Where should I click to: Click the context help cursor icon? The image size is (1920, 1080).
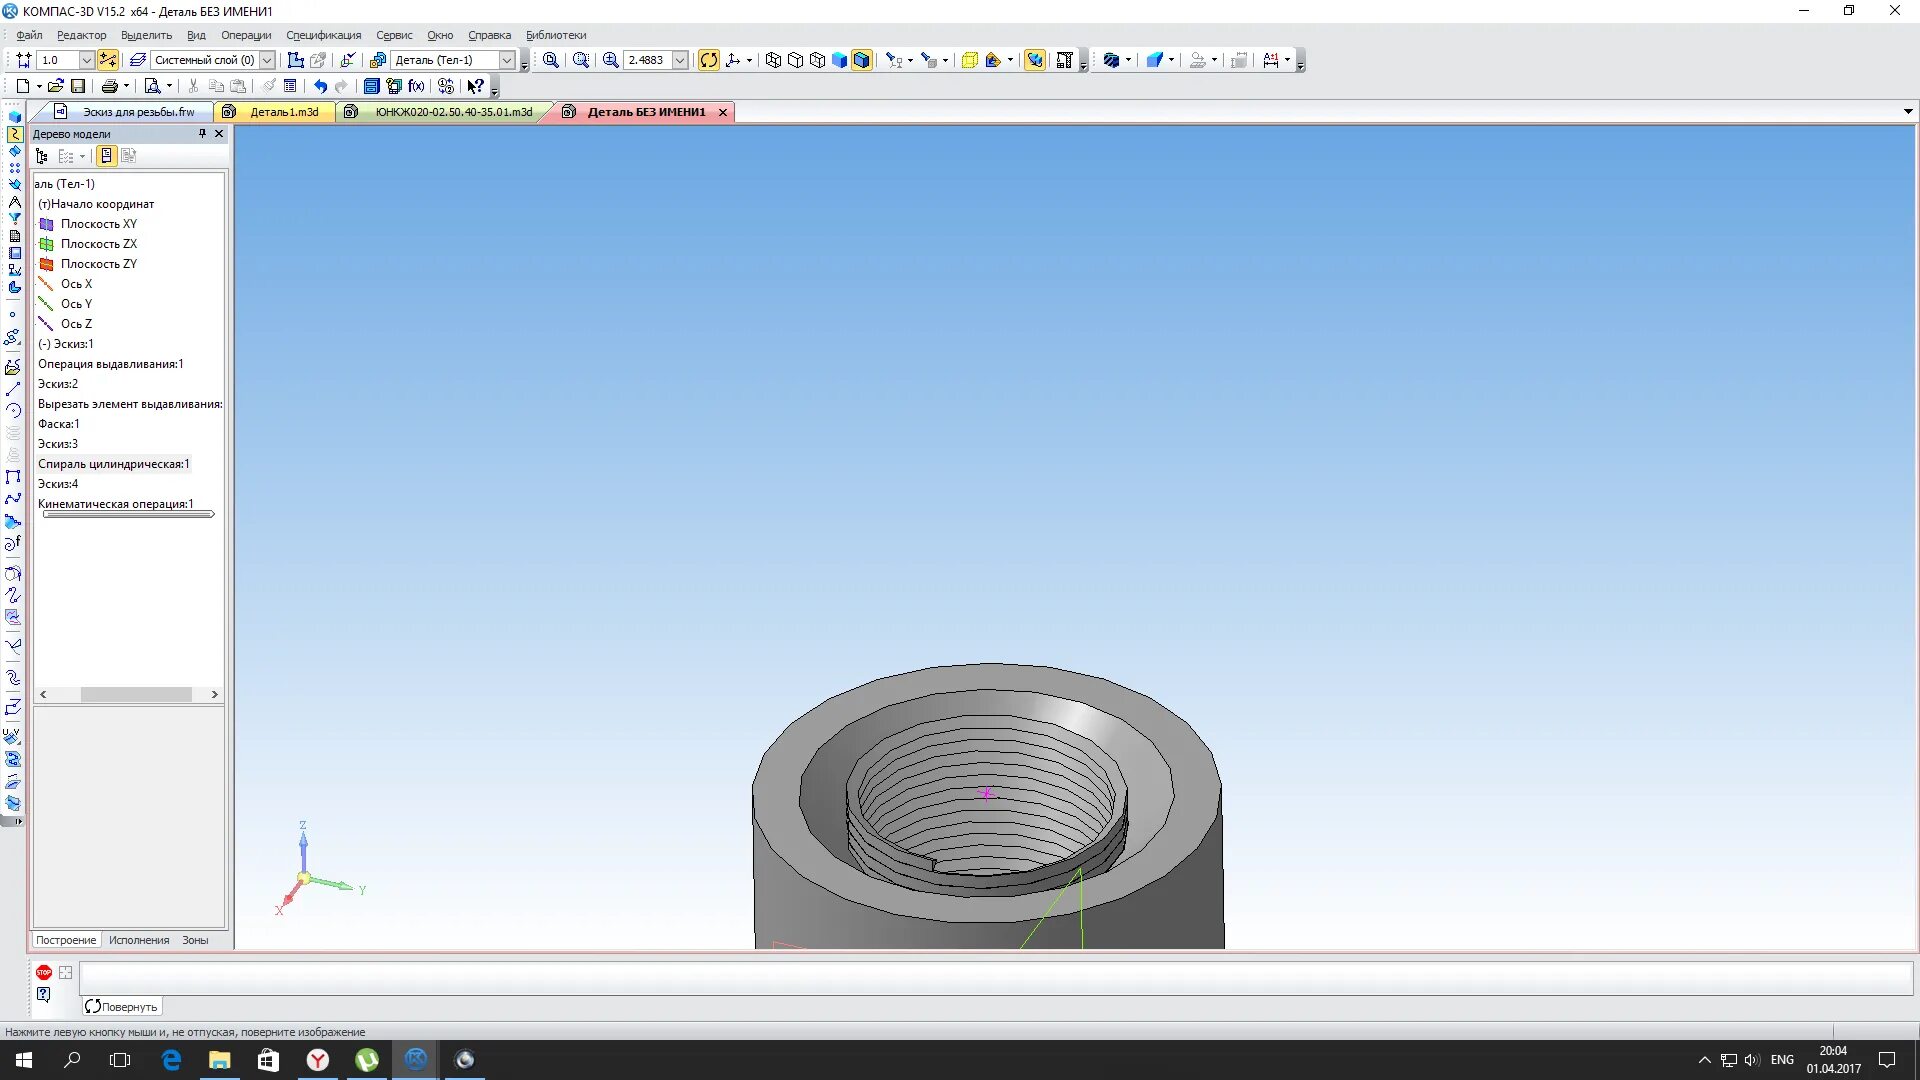coord(476,86)
